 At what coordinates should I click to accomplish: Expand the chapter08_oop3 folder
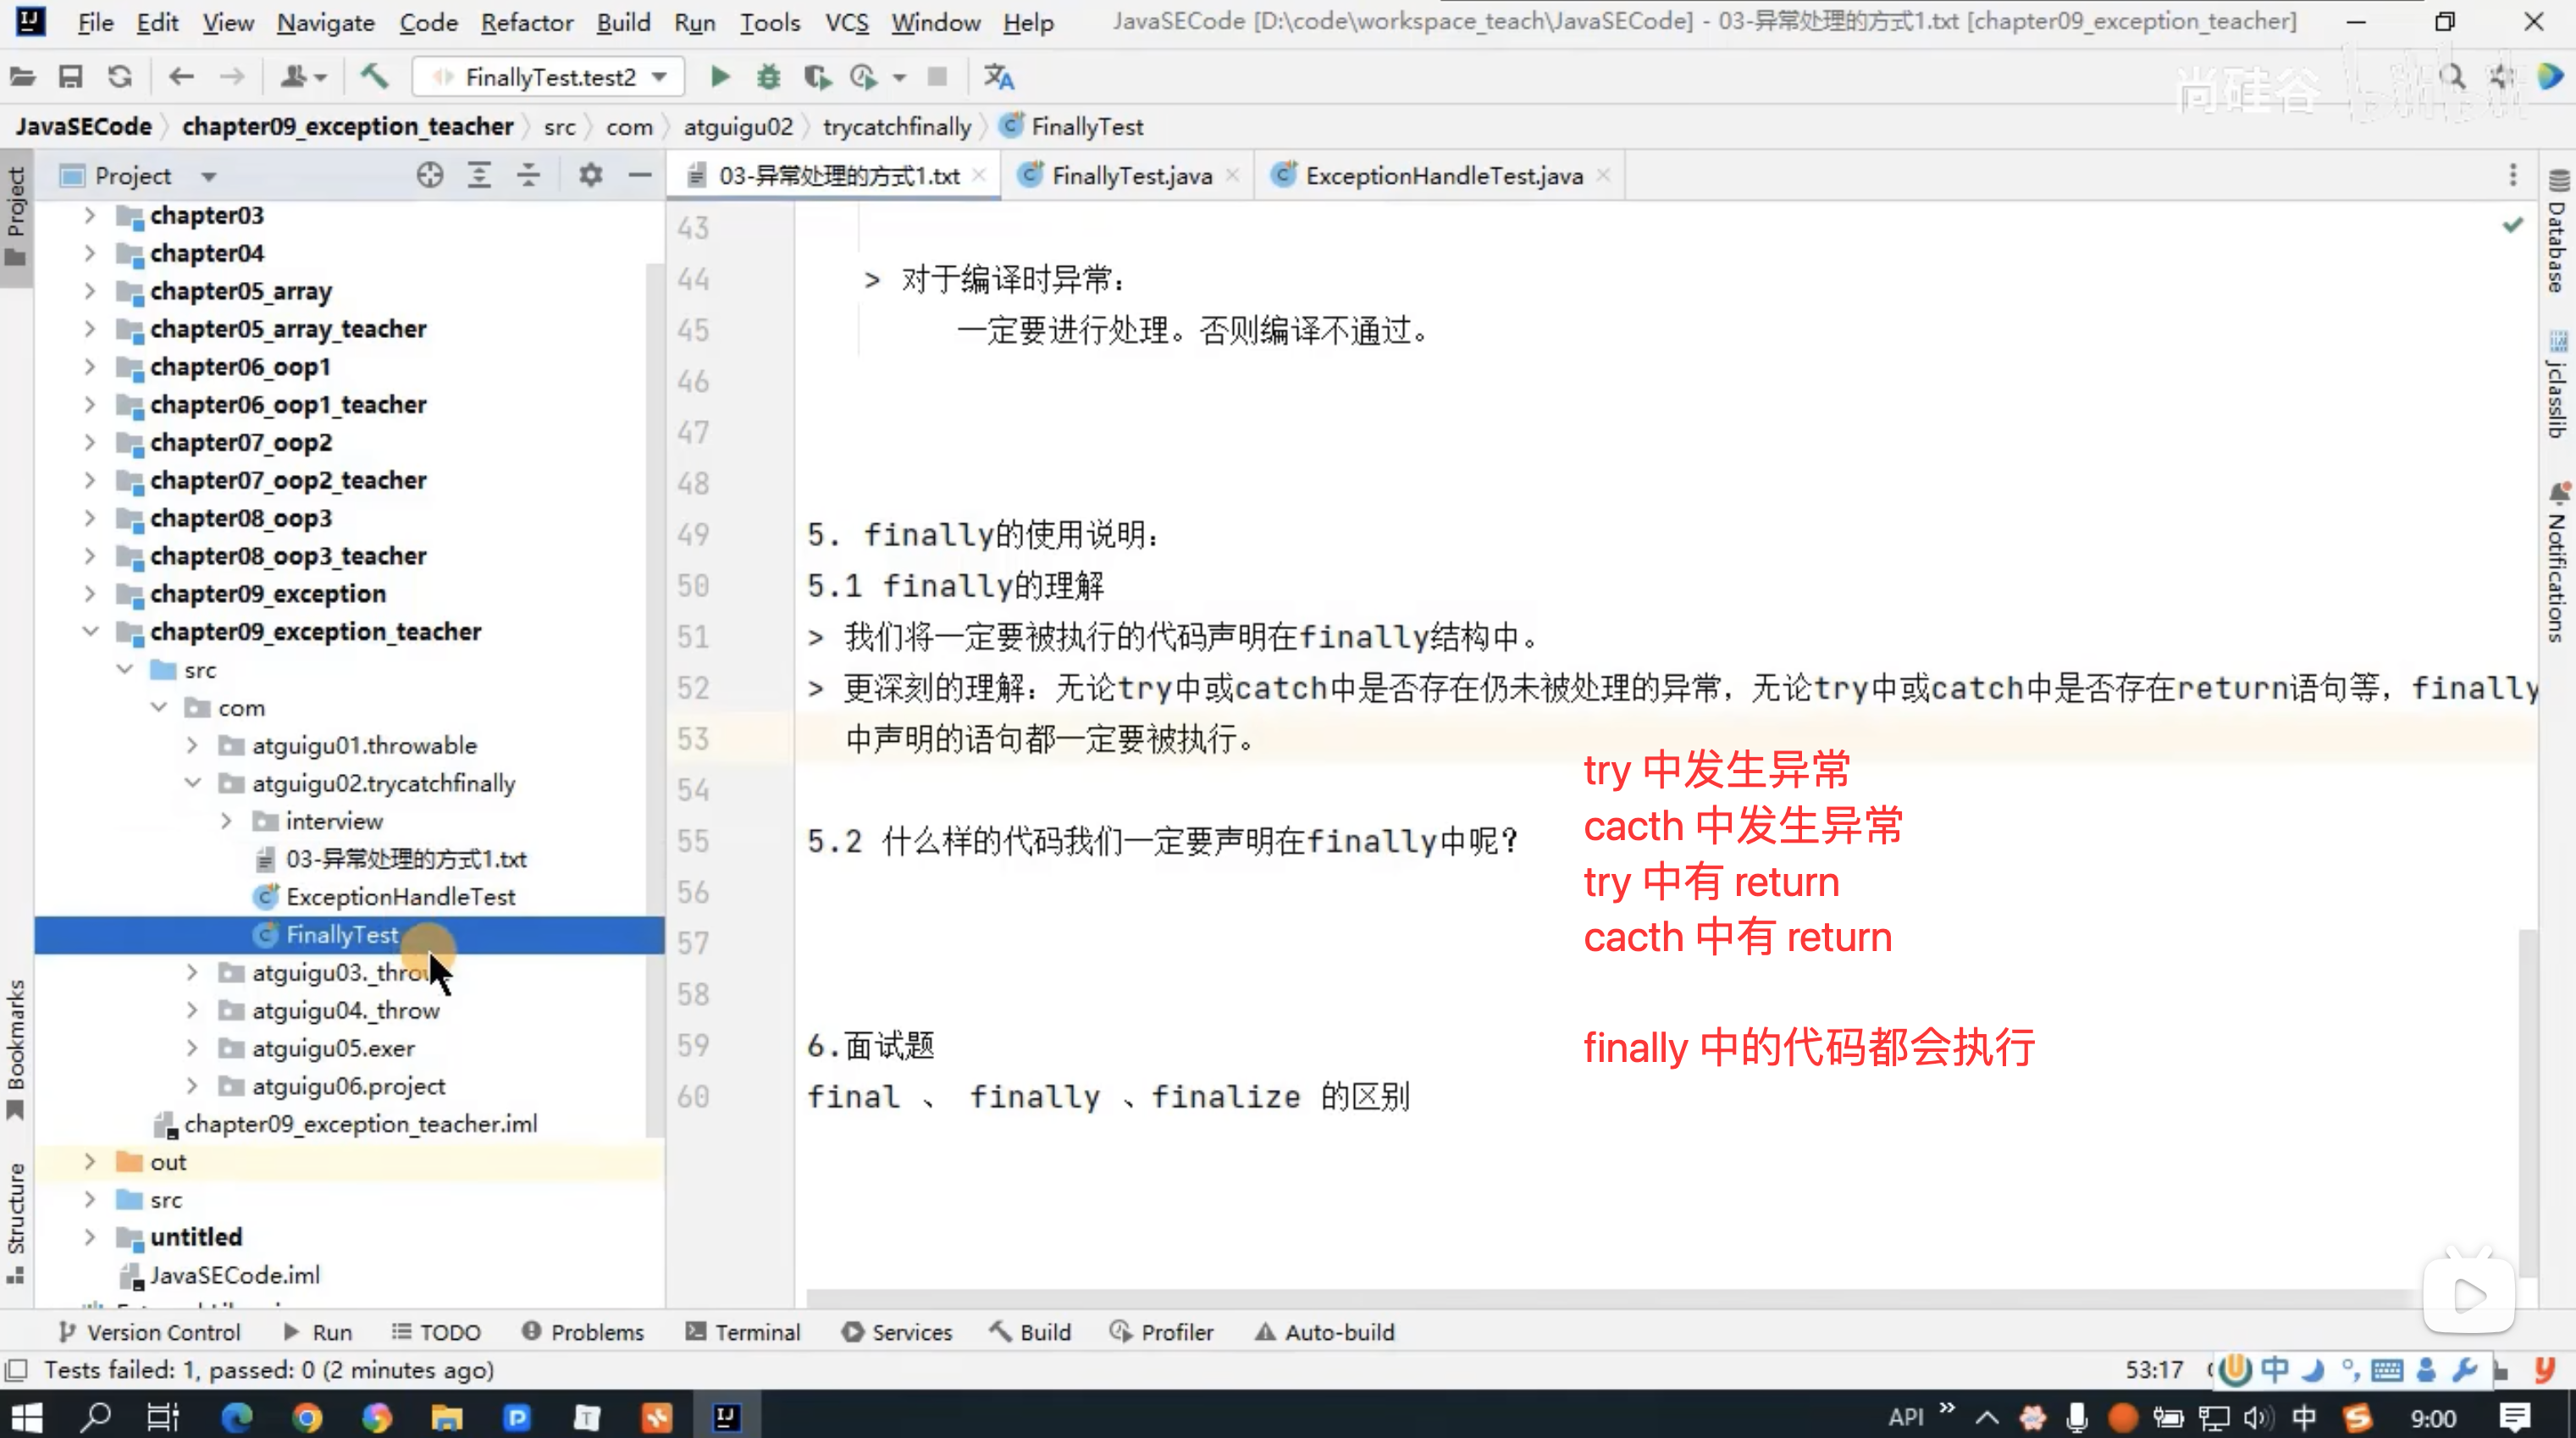pyautogui.click(x=90, y=518)
